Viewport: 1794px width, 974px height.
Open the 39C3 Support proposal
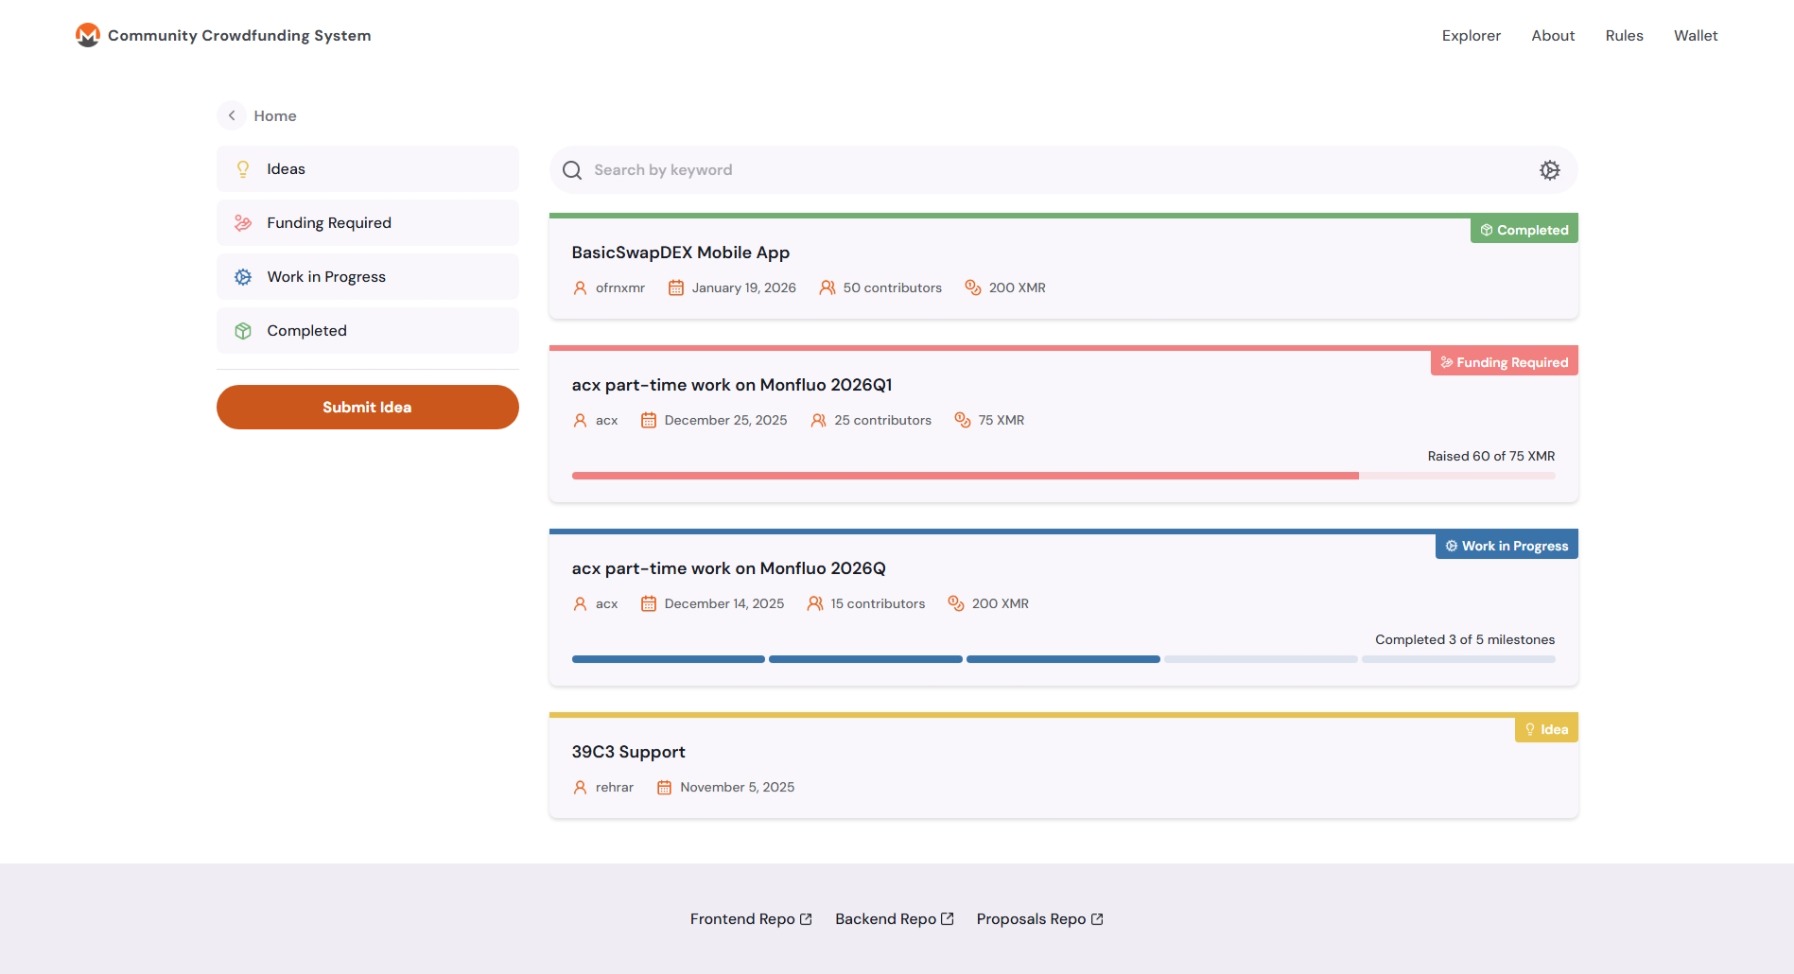click(x=628, y=752)
